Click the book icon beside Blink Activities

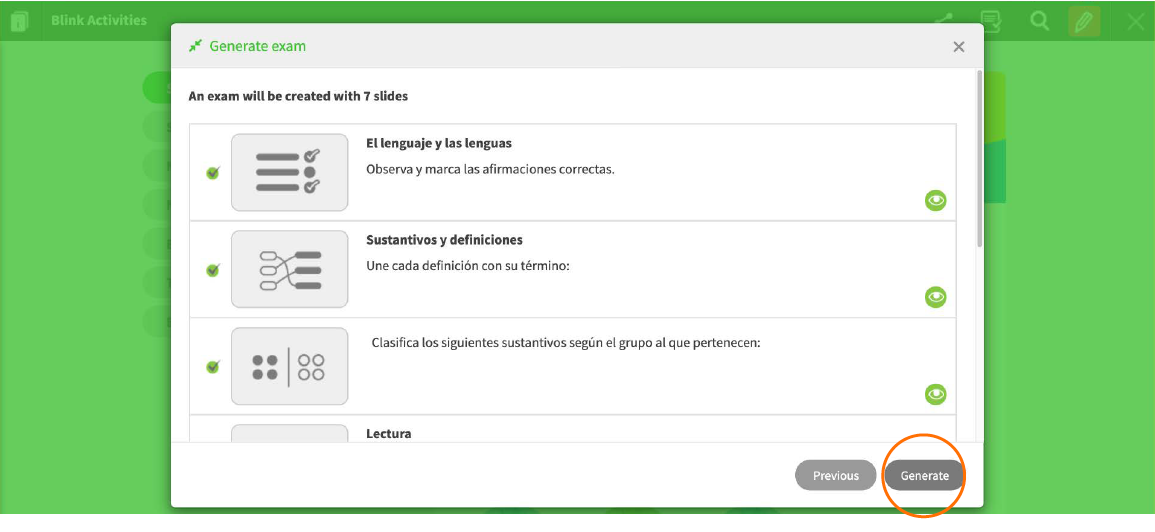click(x=20, y=21)
